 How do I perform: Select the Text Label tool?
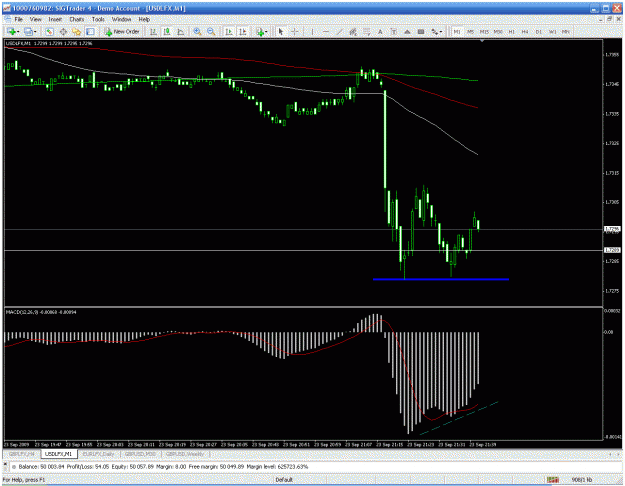[x=393, y=31]
